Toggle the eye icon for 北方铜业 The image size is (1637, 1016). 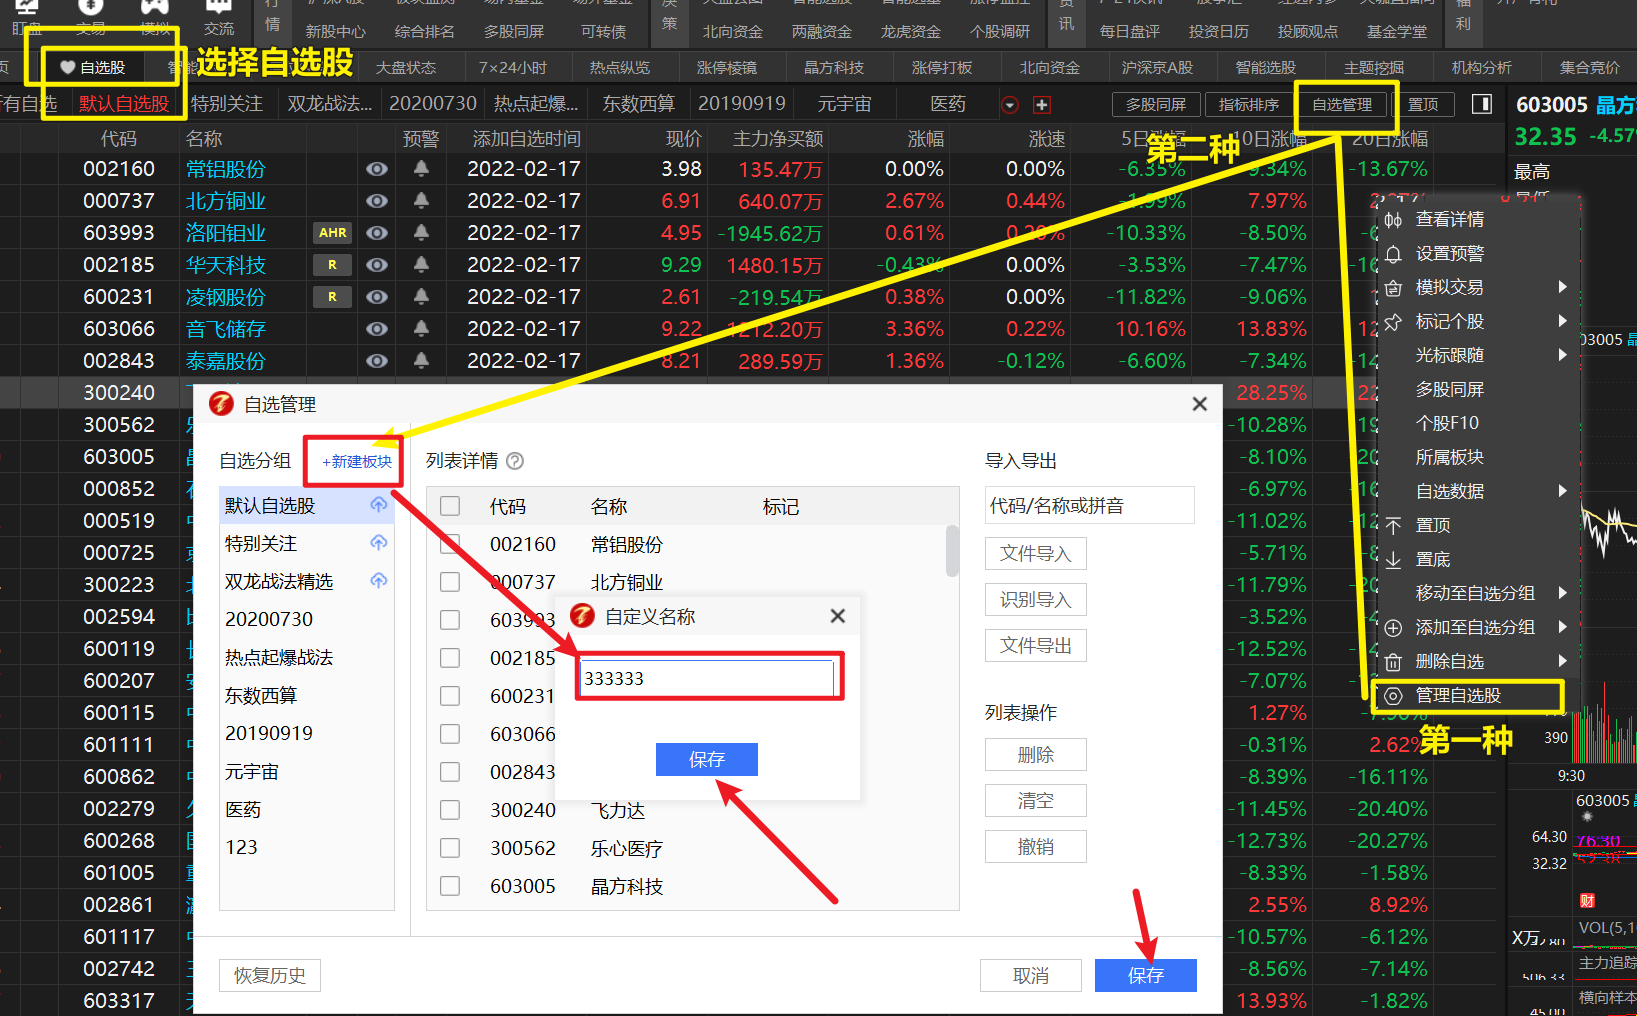(376, 201)
